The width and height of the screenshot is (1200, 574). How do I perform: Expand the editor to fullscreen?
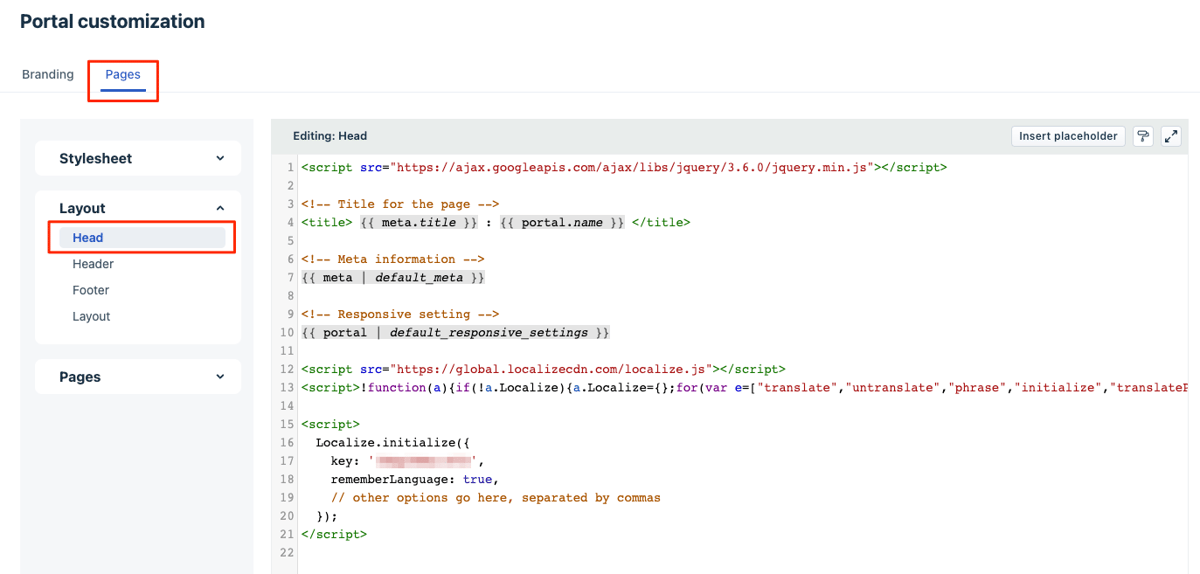tap(1171, 136)
